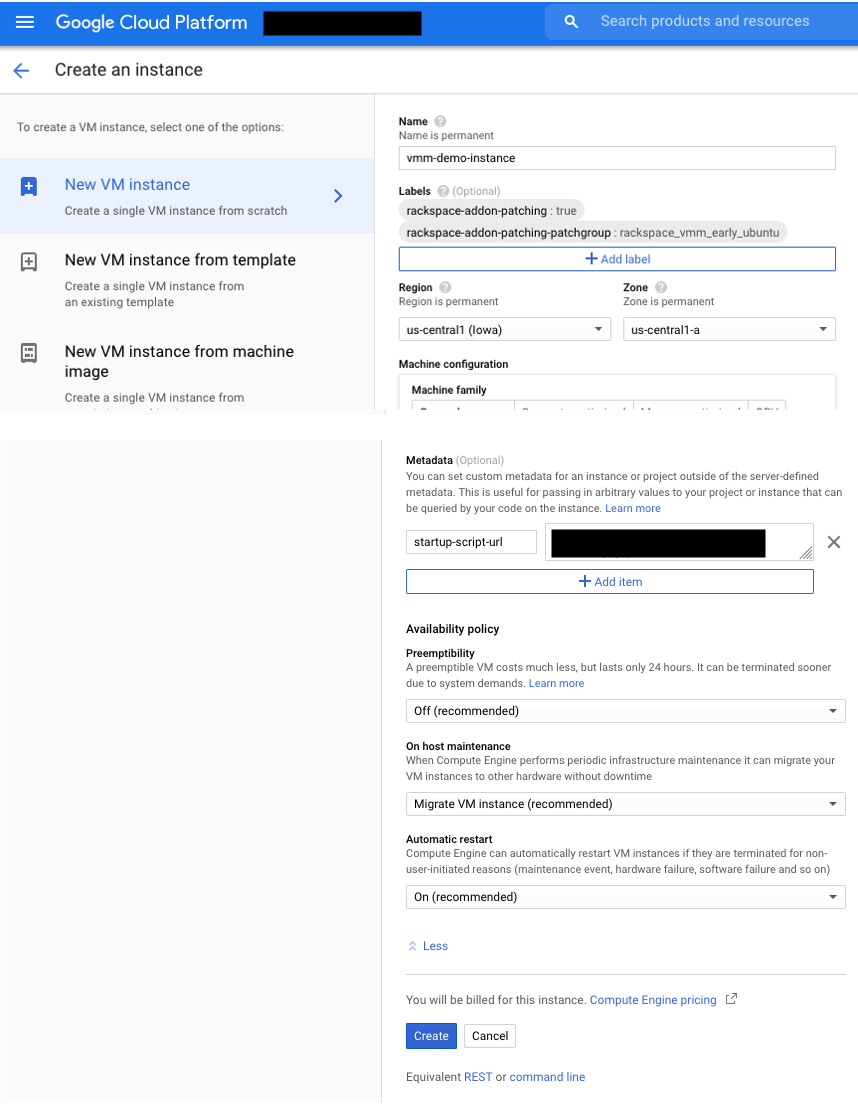Open the Automatic restart dropdown
The image size is (858, 1104).
coord(625,896)
